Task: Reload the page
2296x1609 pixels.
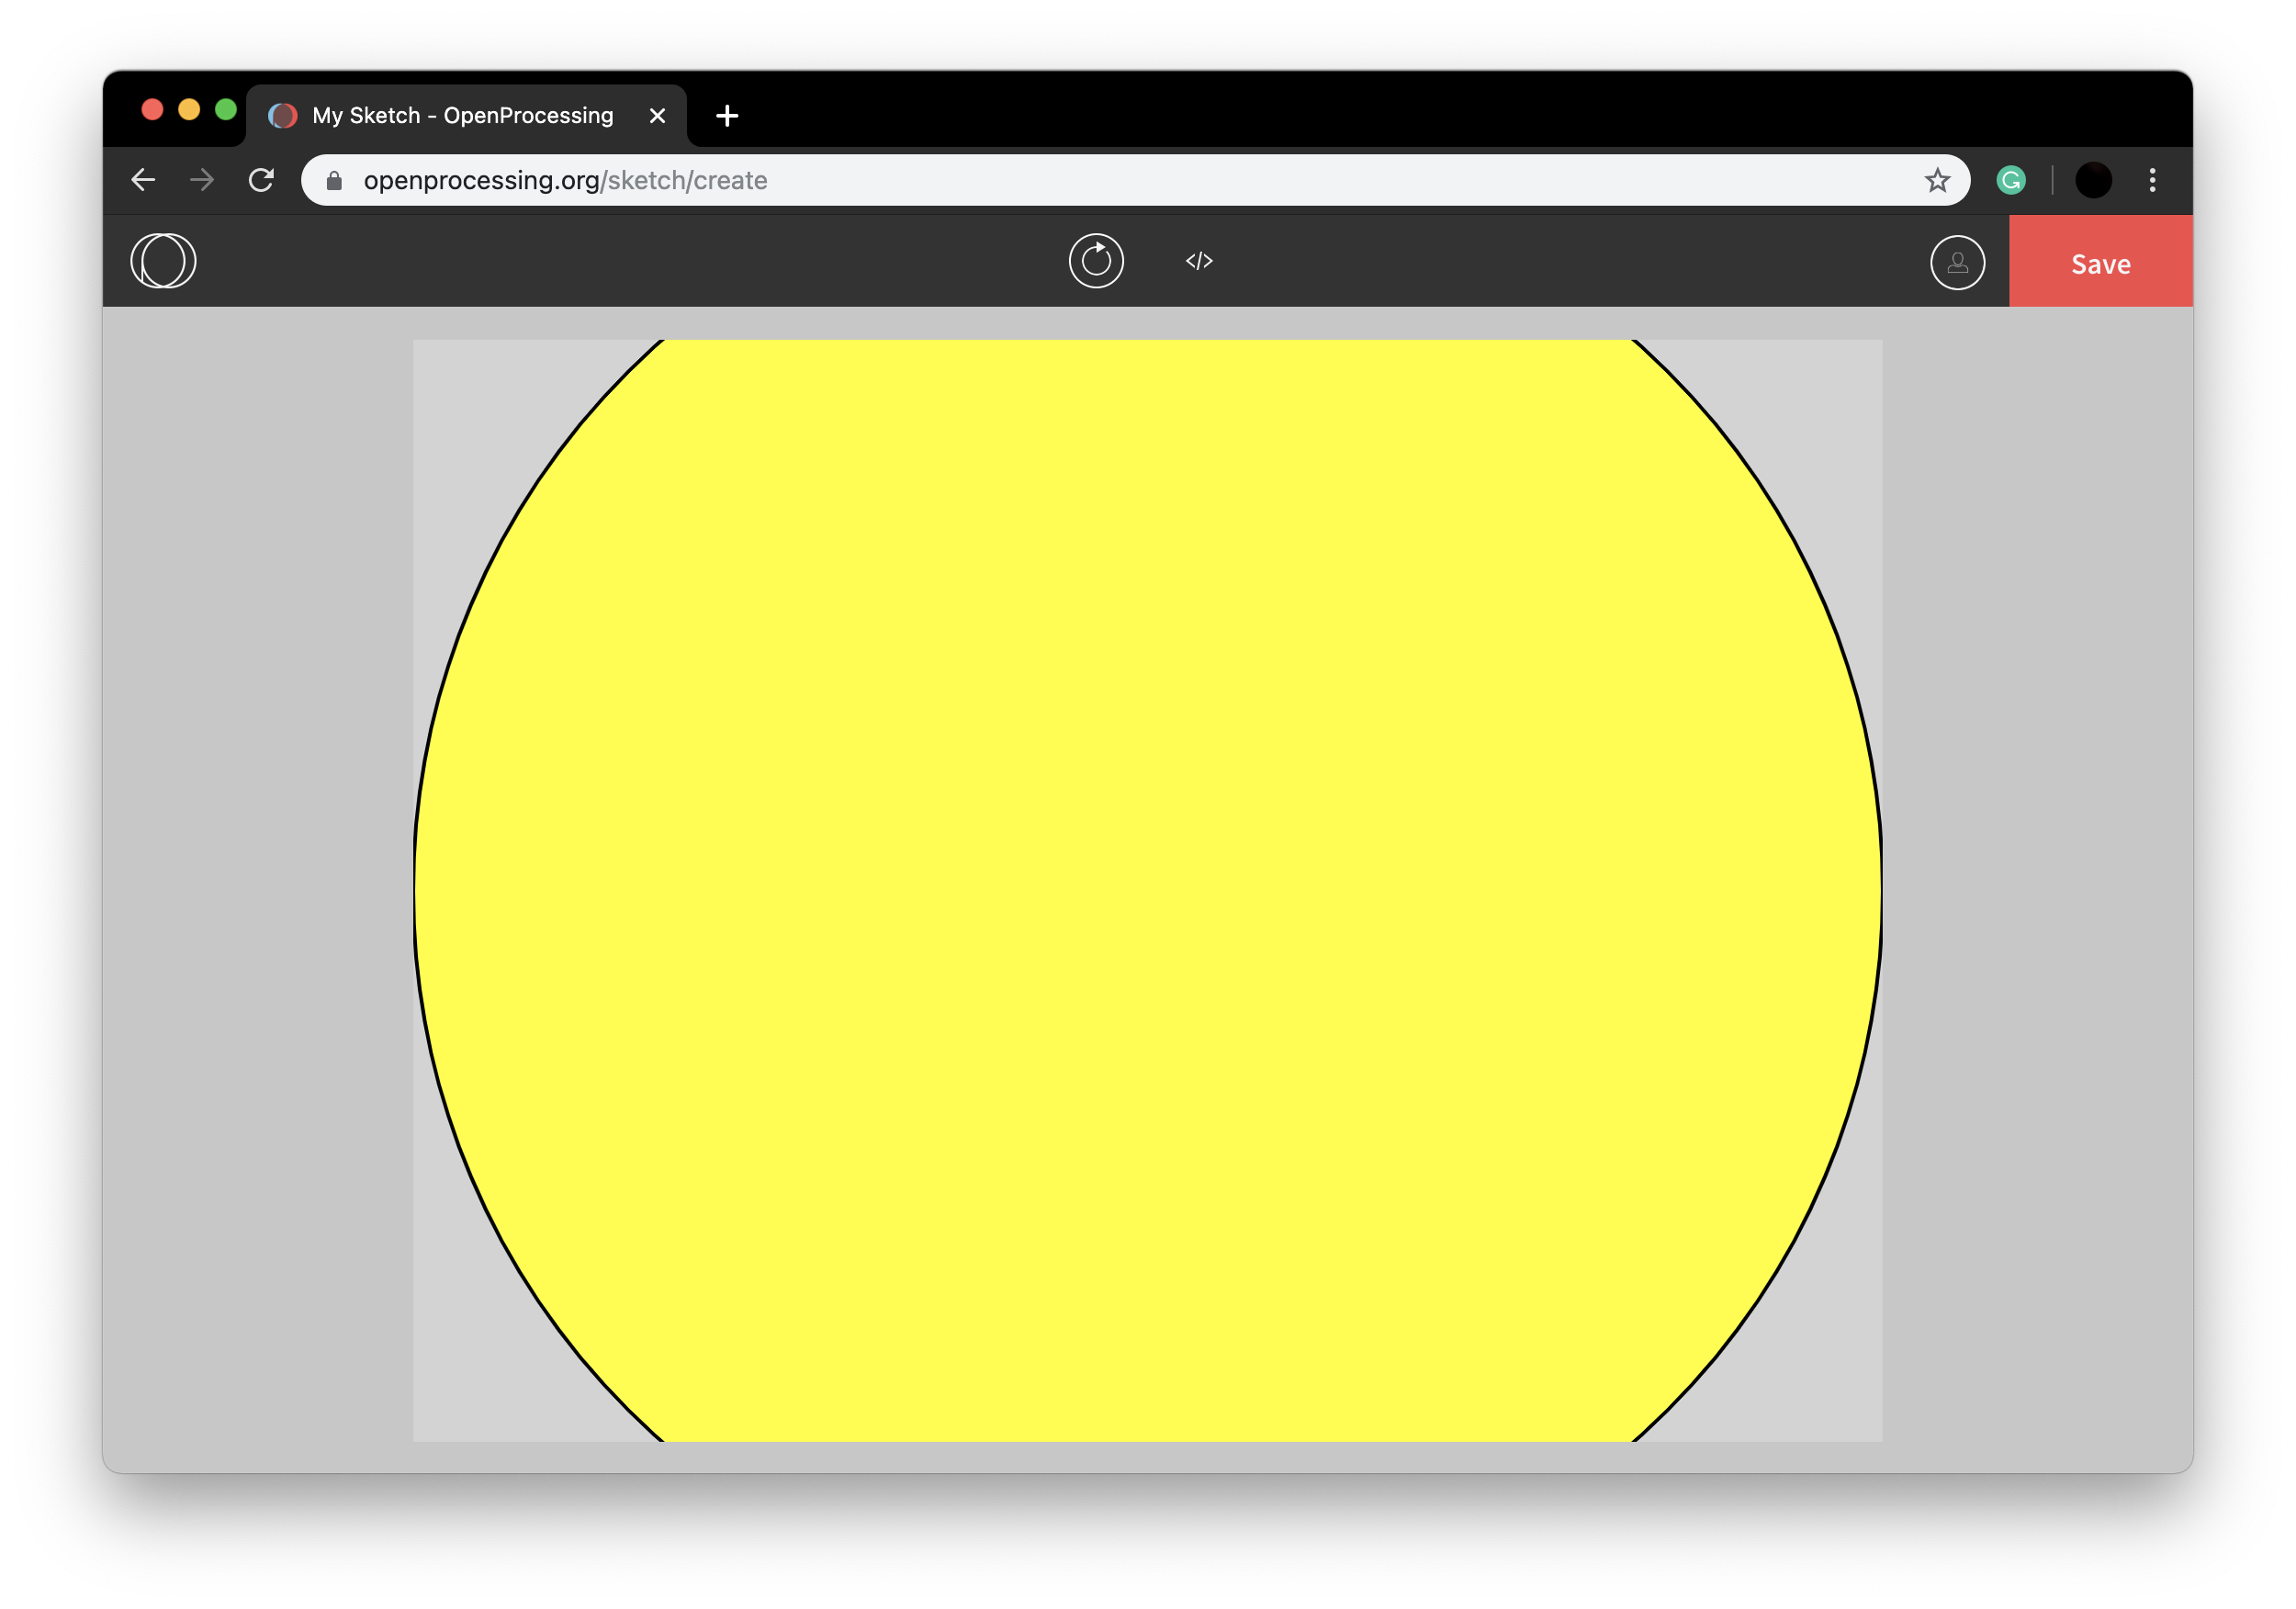Action: coord(261,180)
